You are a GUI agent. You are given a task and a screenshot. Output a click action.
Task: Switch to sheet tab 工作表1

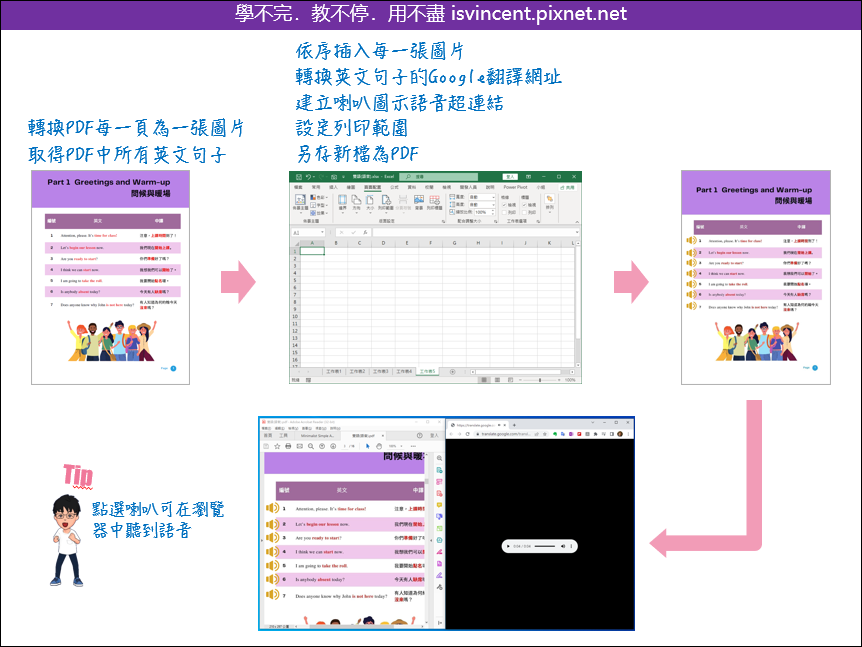pos(334,372)
